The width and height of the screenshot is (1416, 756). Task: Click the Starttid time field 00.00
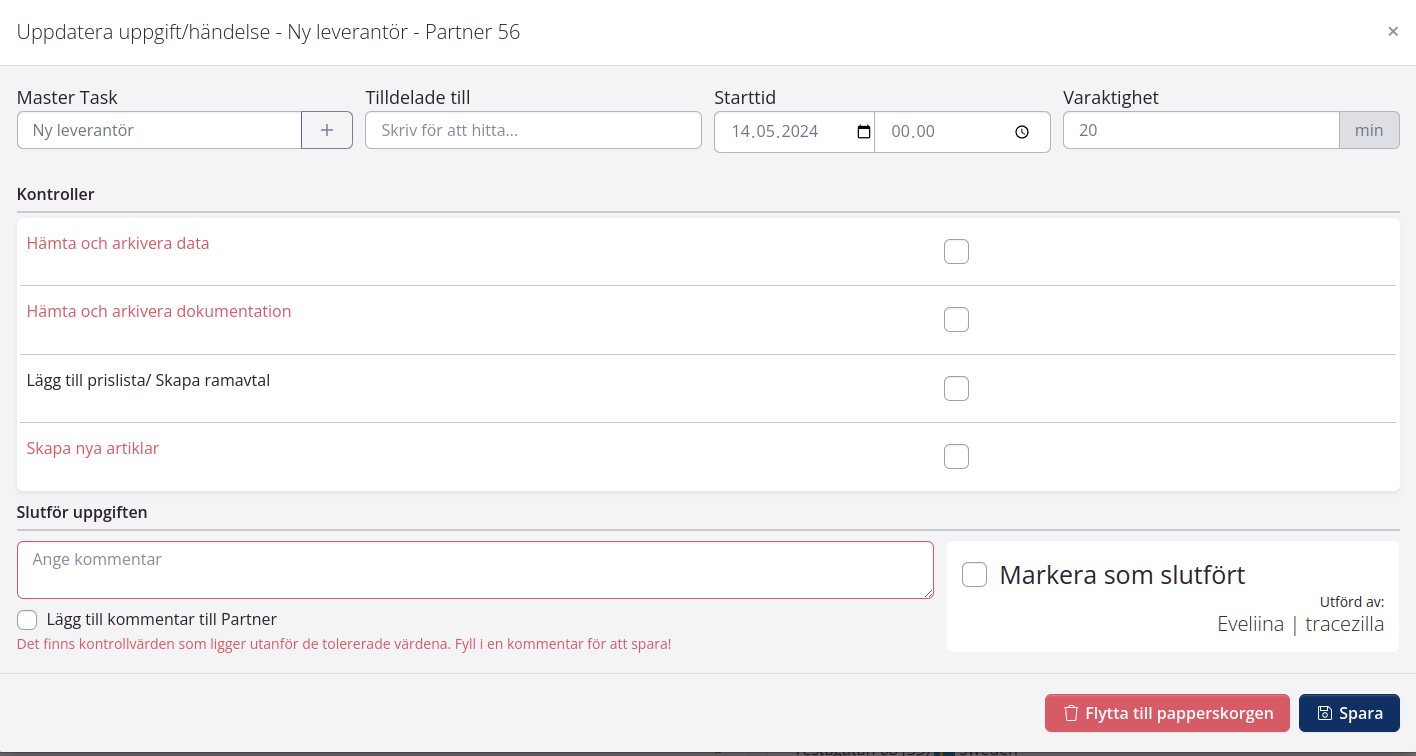pyautogui.click(x=940, y=132)
